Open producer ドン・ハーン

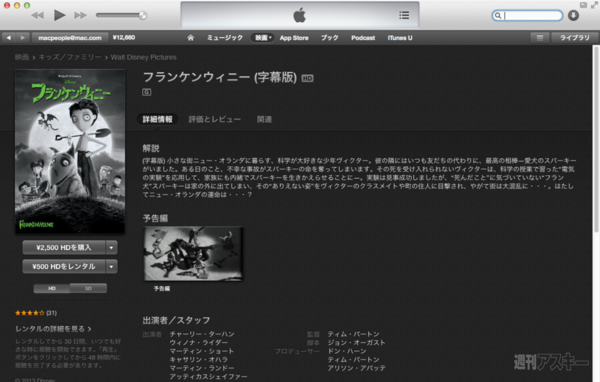347,351
